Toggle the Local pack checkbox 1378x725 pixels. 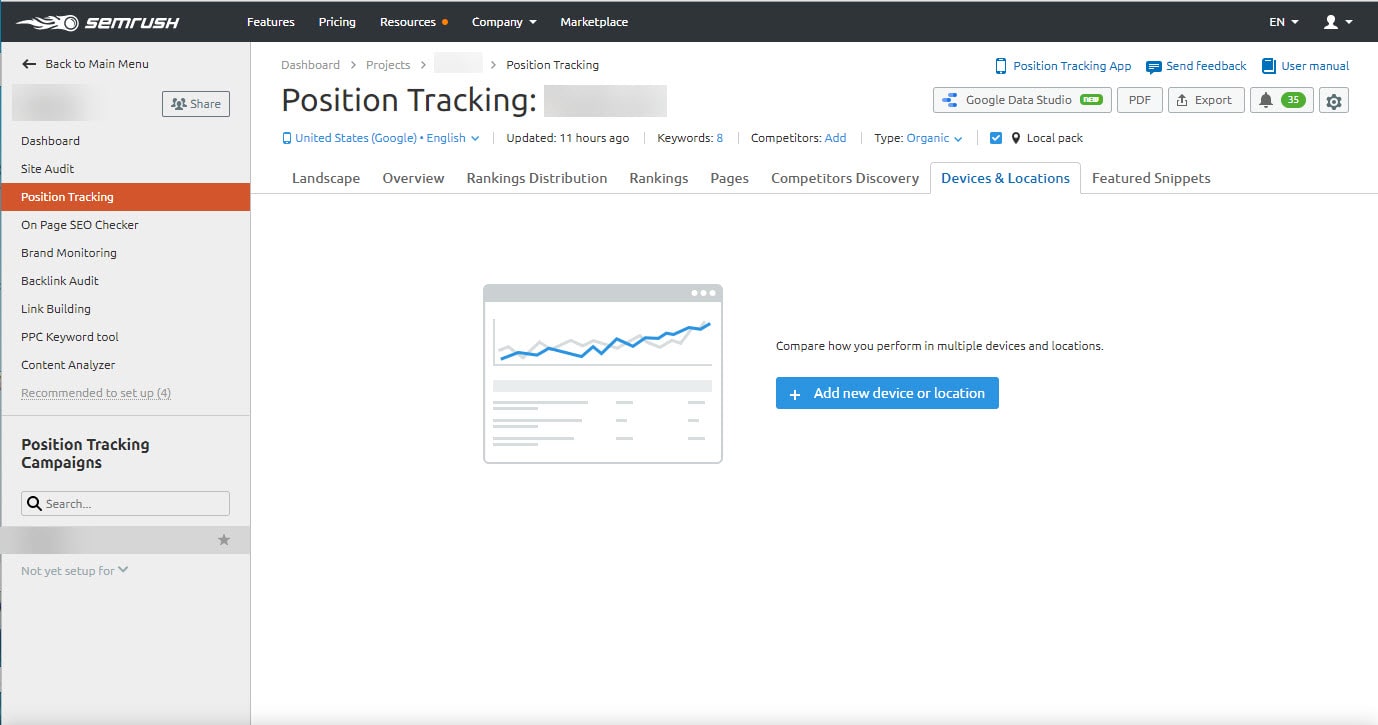(996, 137)
